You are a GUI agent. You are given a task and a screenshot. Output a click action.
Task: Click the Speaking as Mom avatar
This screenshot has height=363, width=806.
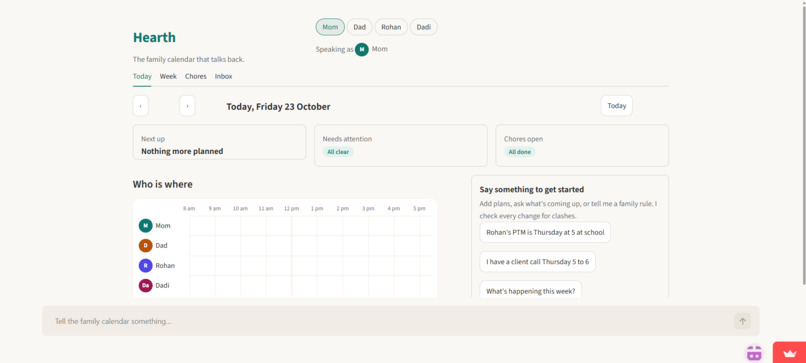coord(362,49)
